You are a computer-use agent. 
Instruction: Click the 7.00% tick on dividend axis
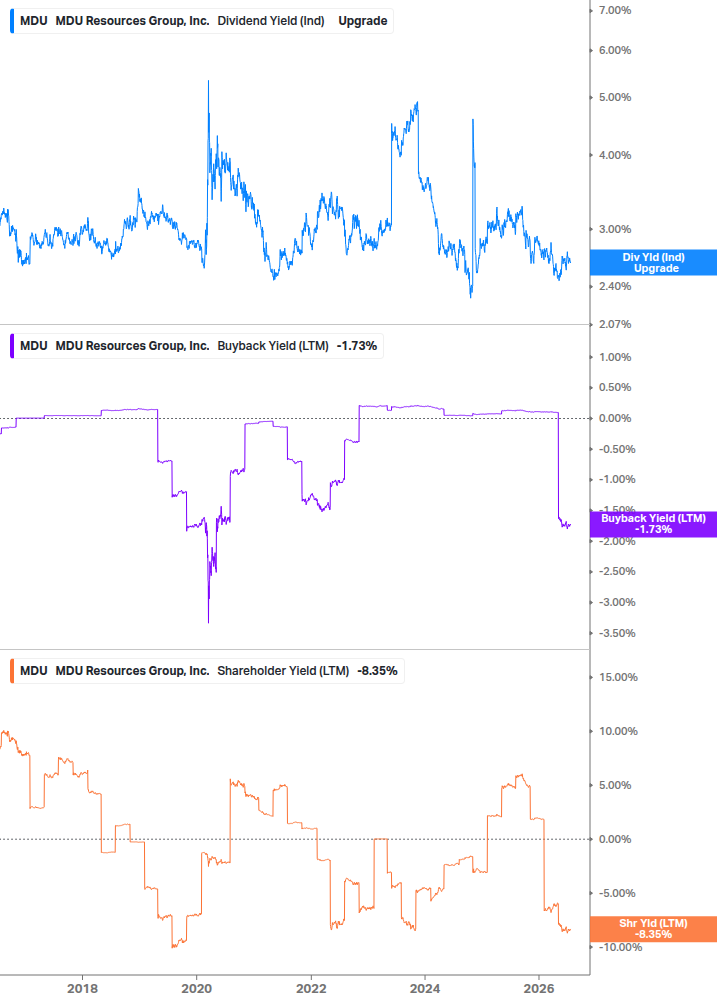tap(615, 10)
